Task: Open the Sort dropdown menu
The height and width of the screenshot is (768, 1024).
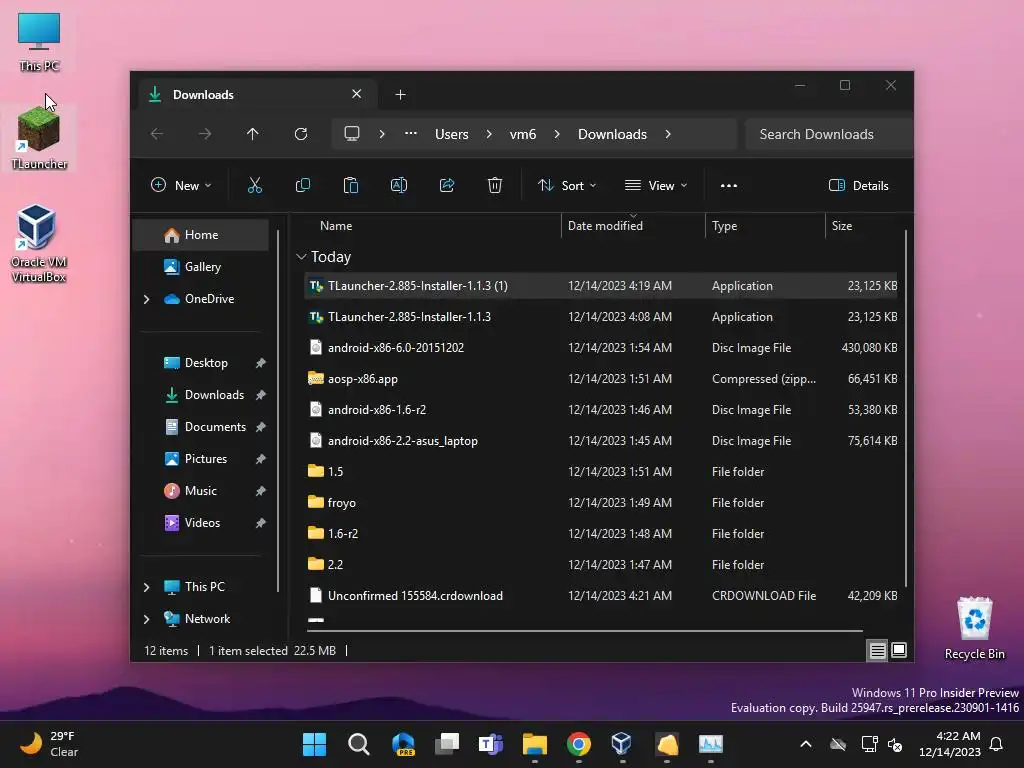Action: click(x=567, y=185)
